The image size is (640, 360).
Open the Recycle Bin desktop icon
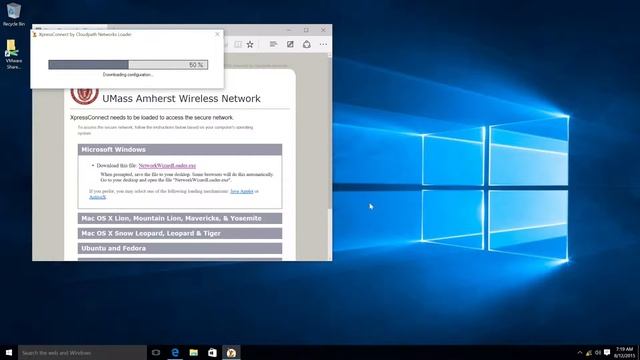click(13, 14)
